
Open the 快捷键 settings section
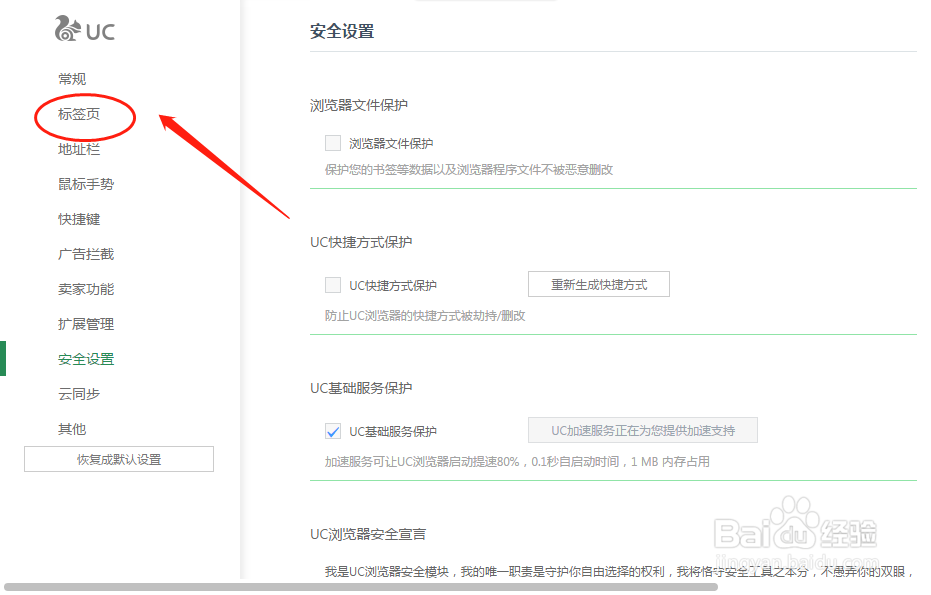click(78, 218)
